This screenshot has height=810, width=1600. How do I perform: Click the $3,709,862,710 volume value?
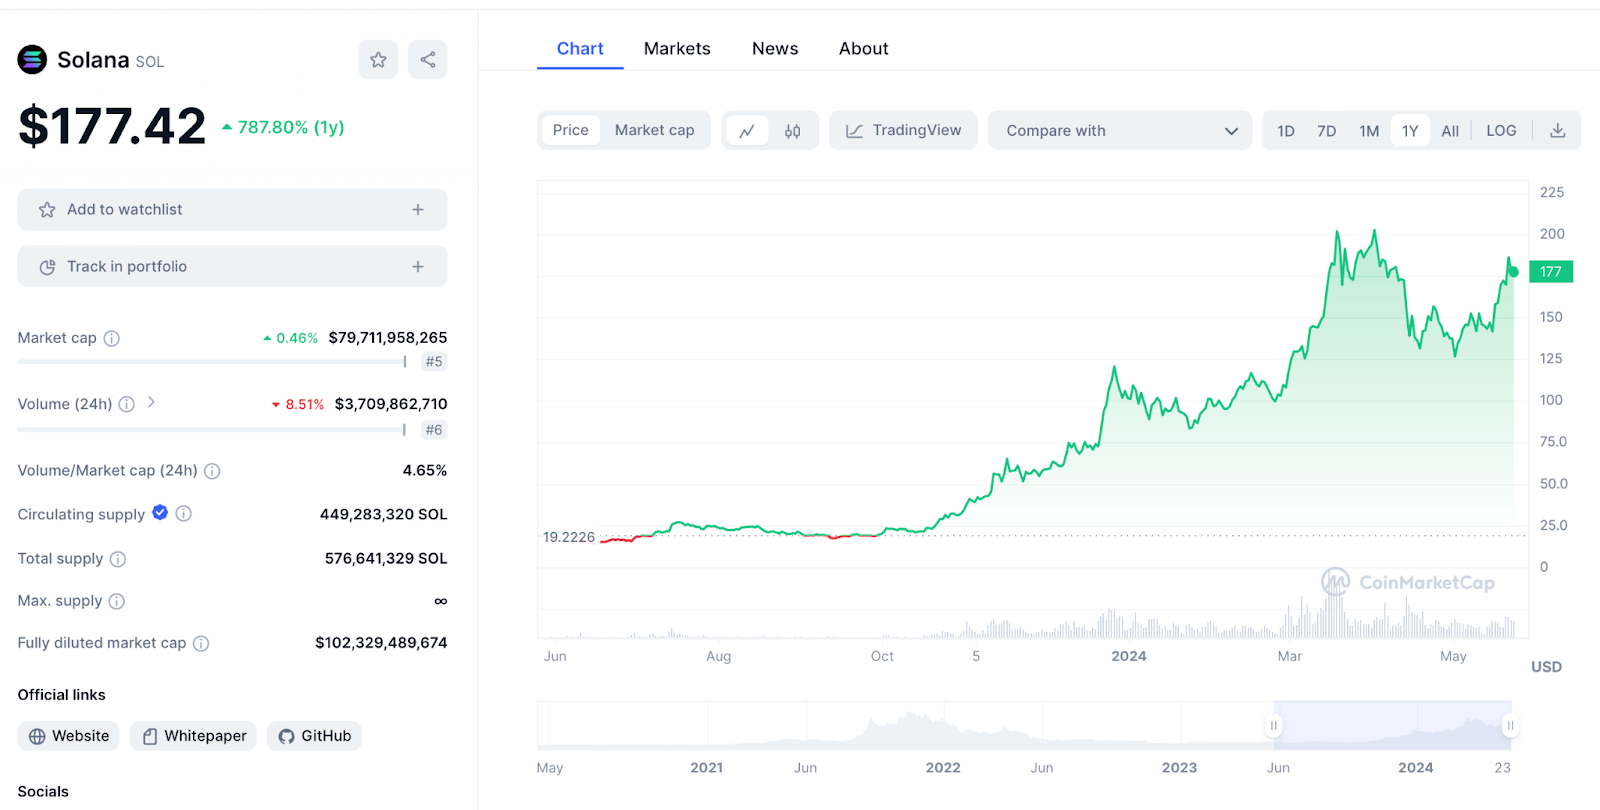(391, 404)
